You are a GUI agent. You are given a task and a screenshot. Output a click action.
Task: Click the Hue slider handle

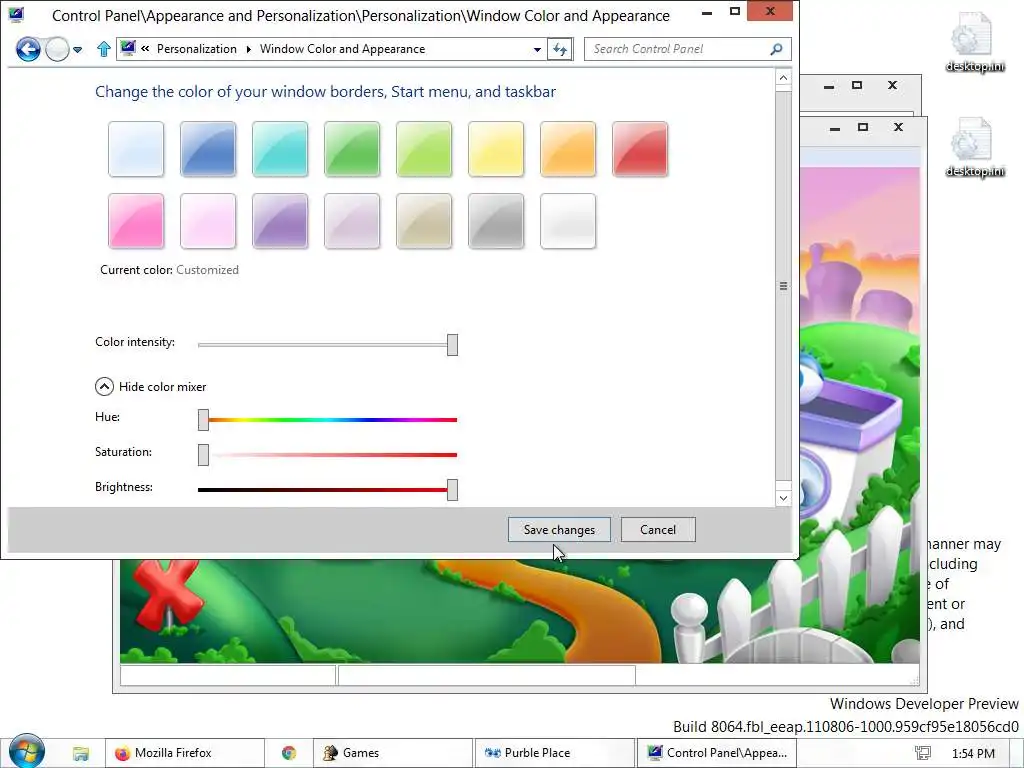[x=203, y=420]
